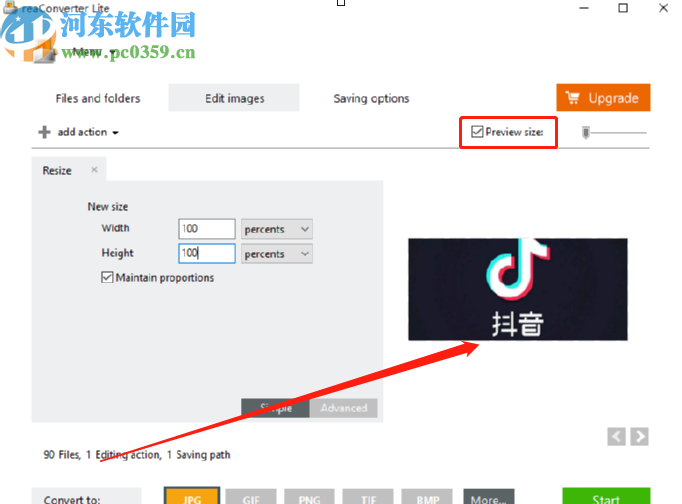Viewport: 682px width, 504px height.
Task: Click the green Start button
Action: coord(606,496)
